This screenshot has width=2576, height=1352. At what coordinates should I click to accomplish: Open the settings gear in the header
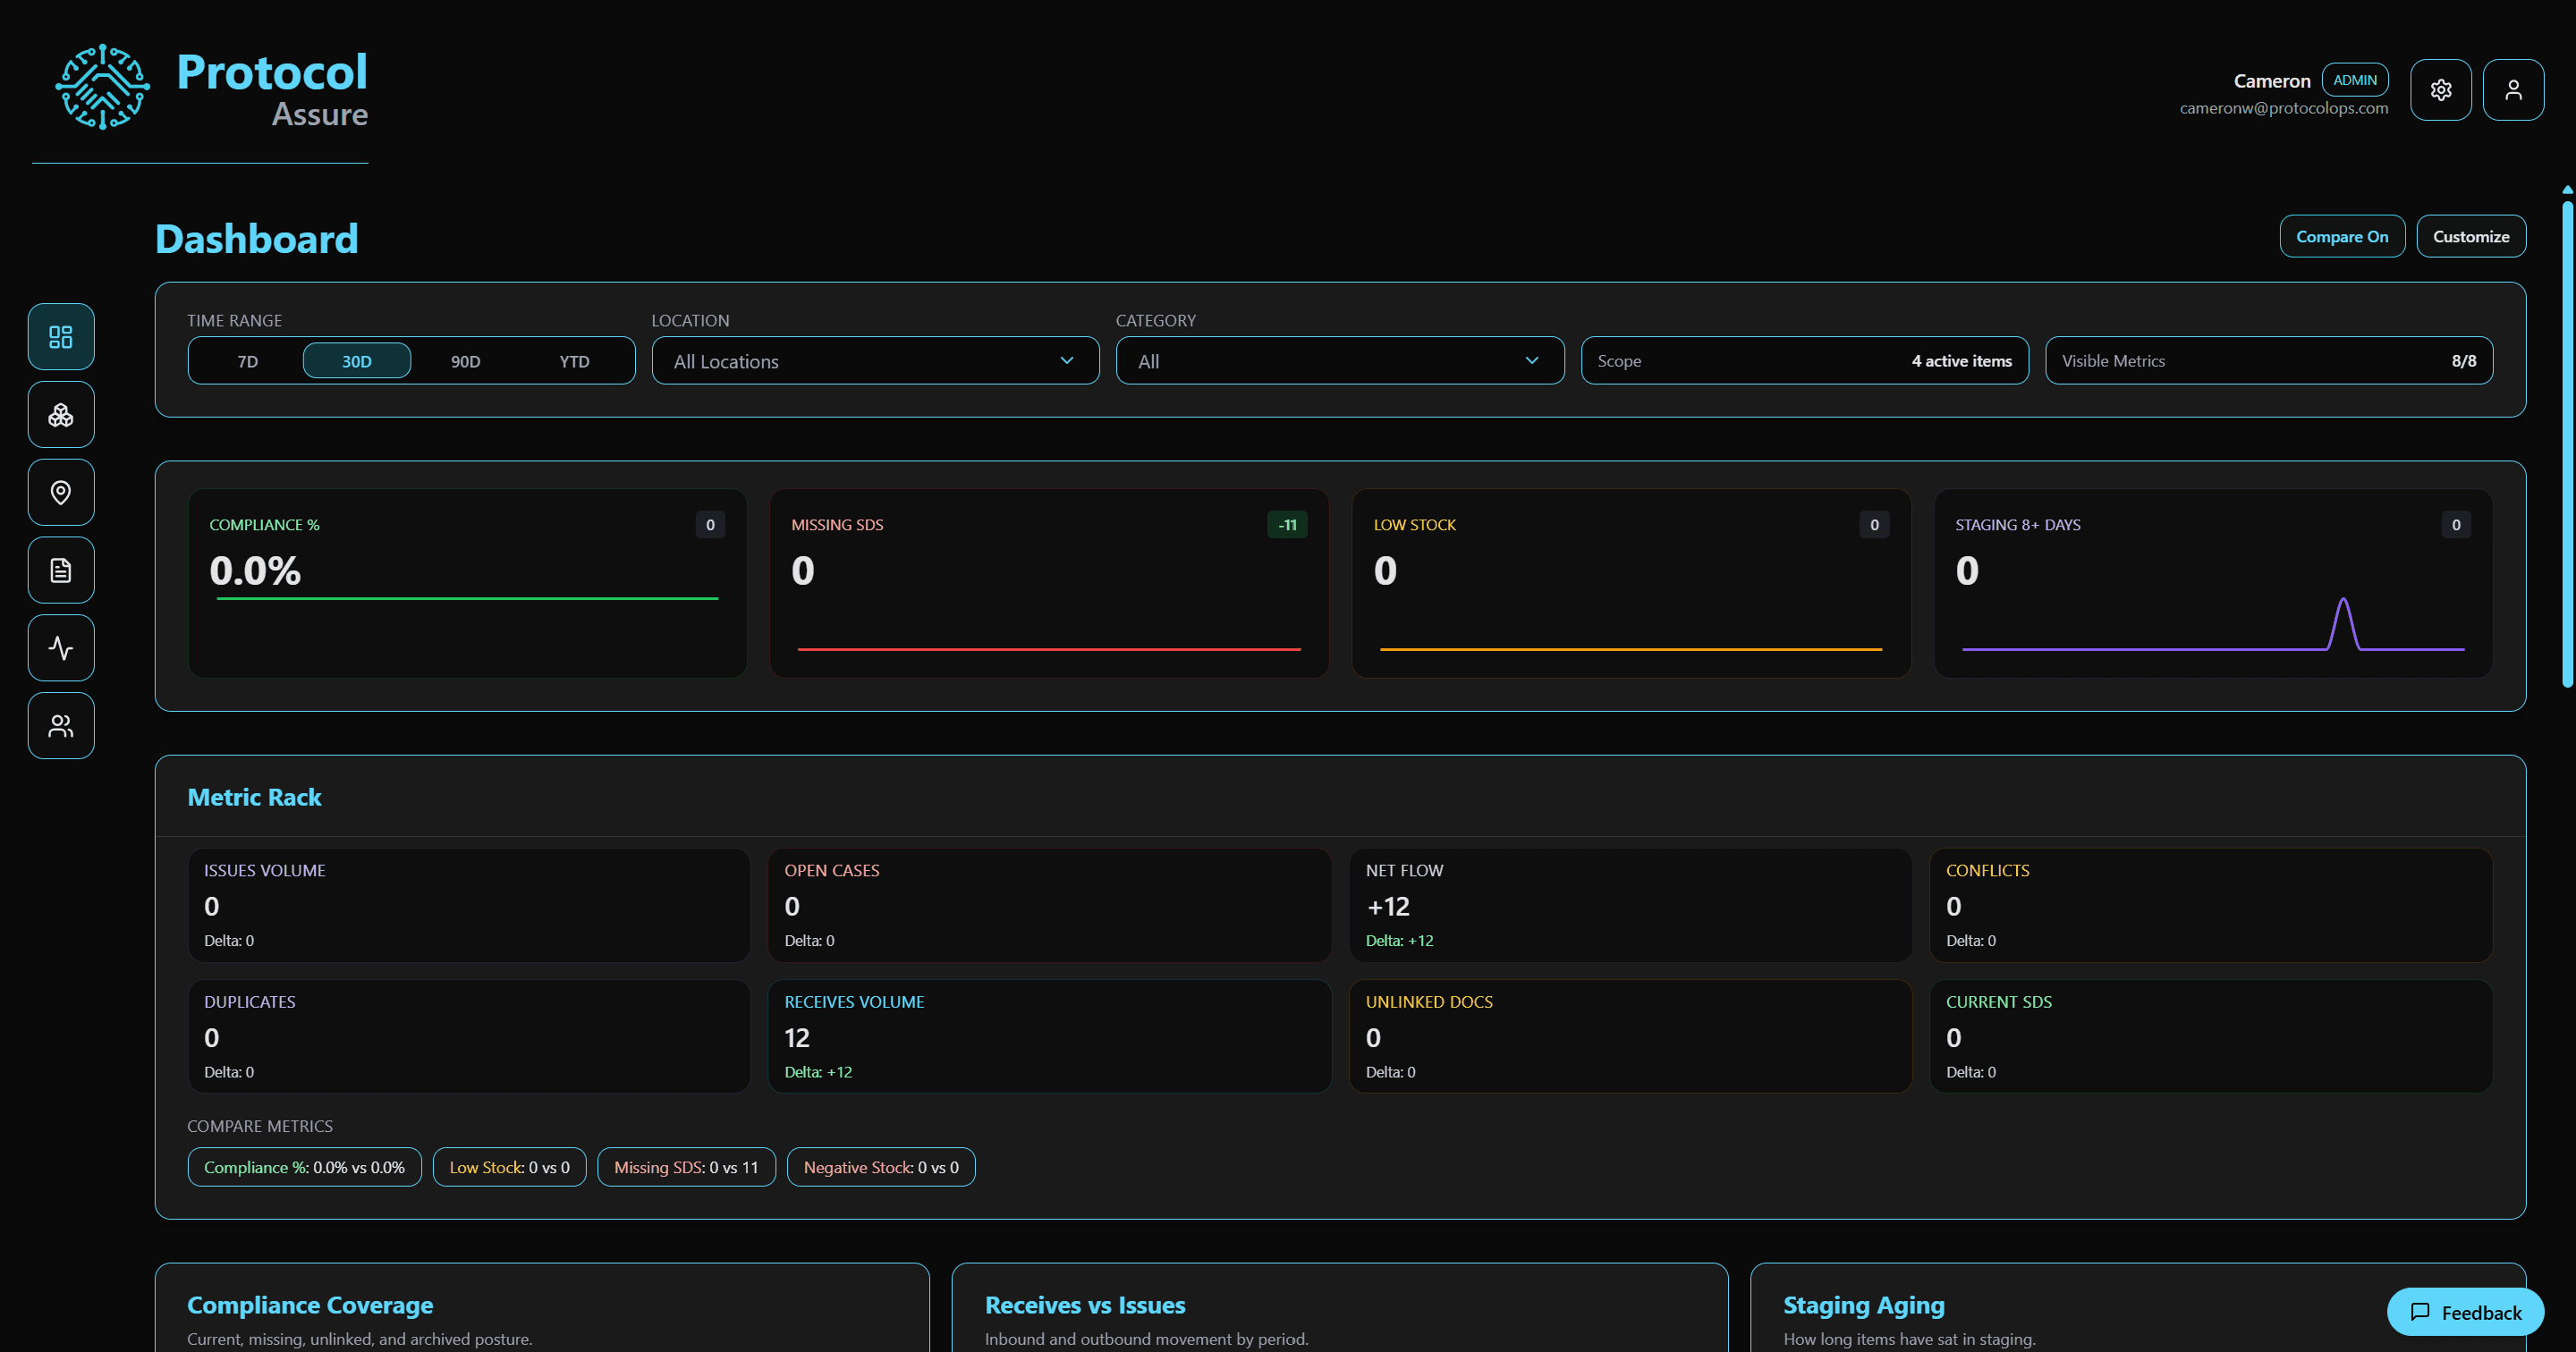coord(2441,89)
